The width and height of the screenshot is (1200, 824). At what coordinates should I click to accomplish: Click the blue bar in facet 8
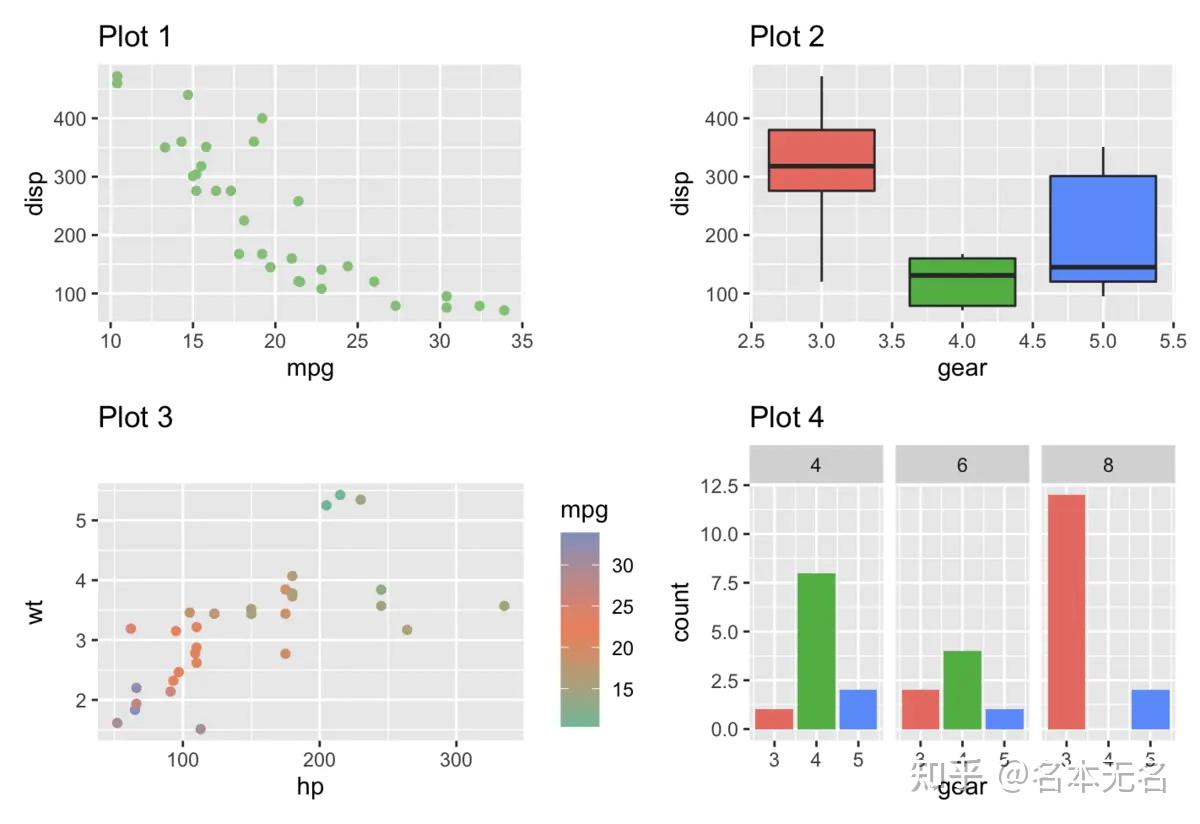1150,709
